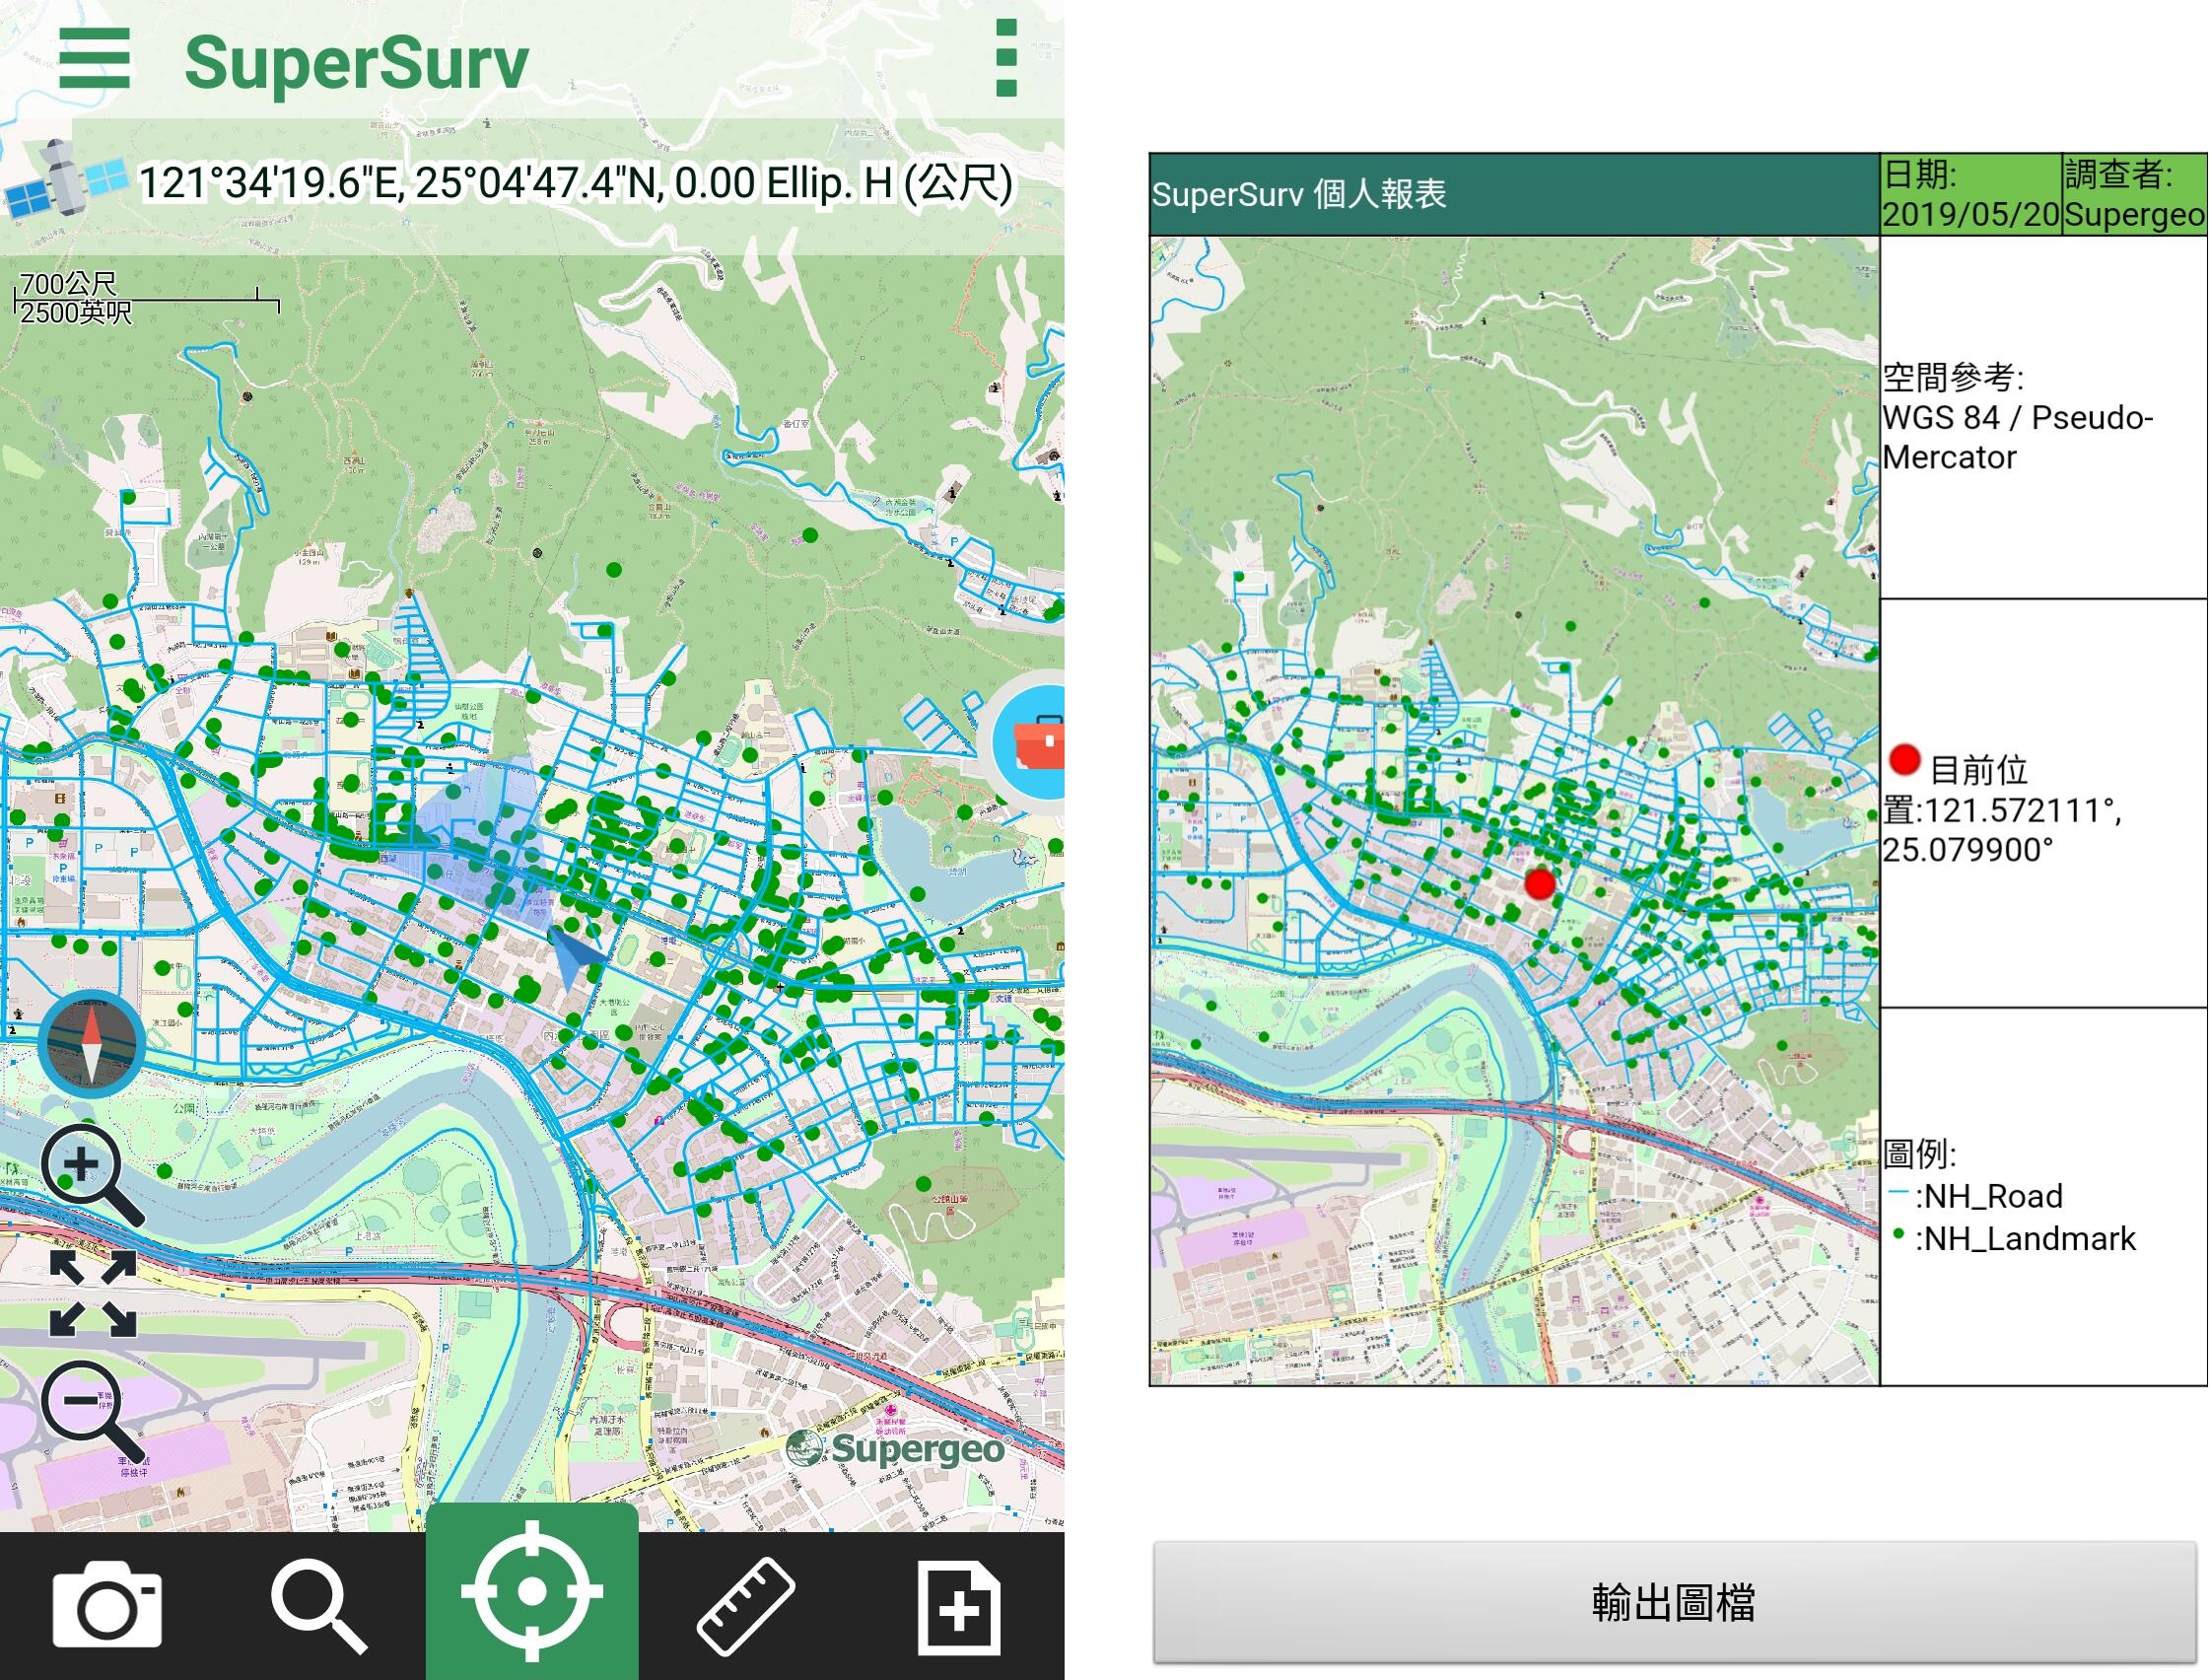The width and height of the screenshot is (2212, 1680).
Task: Open the three-dot overflow menu
Action: (x=1006, y=58)
